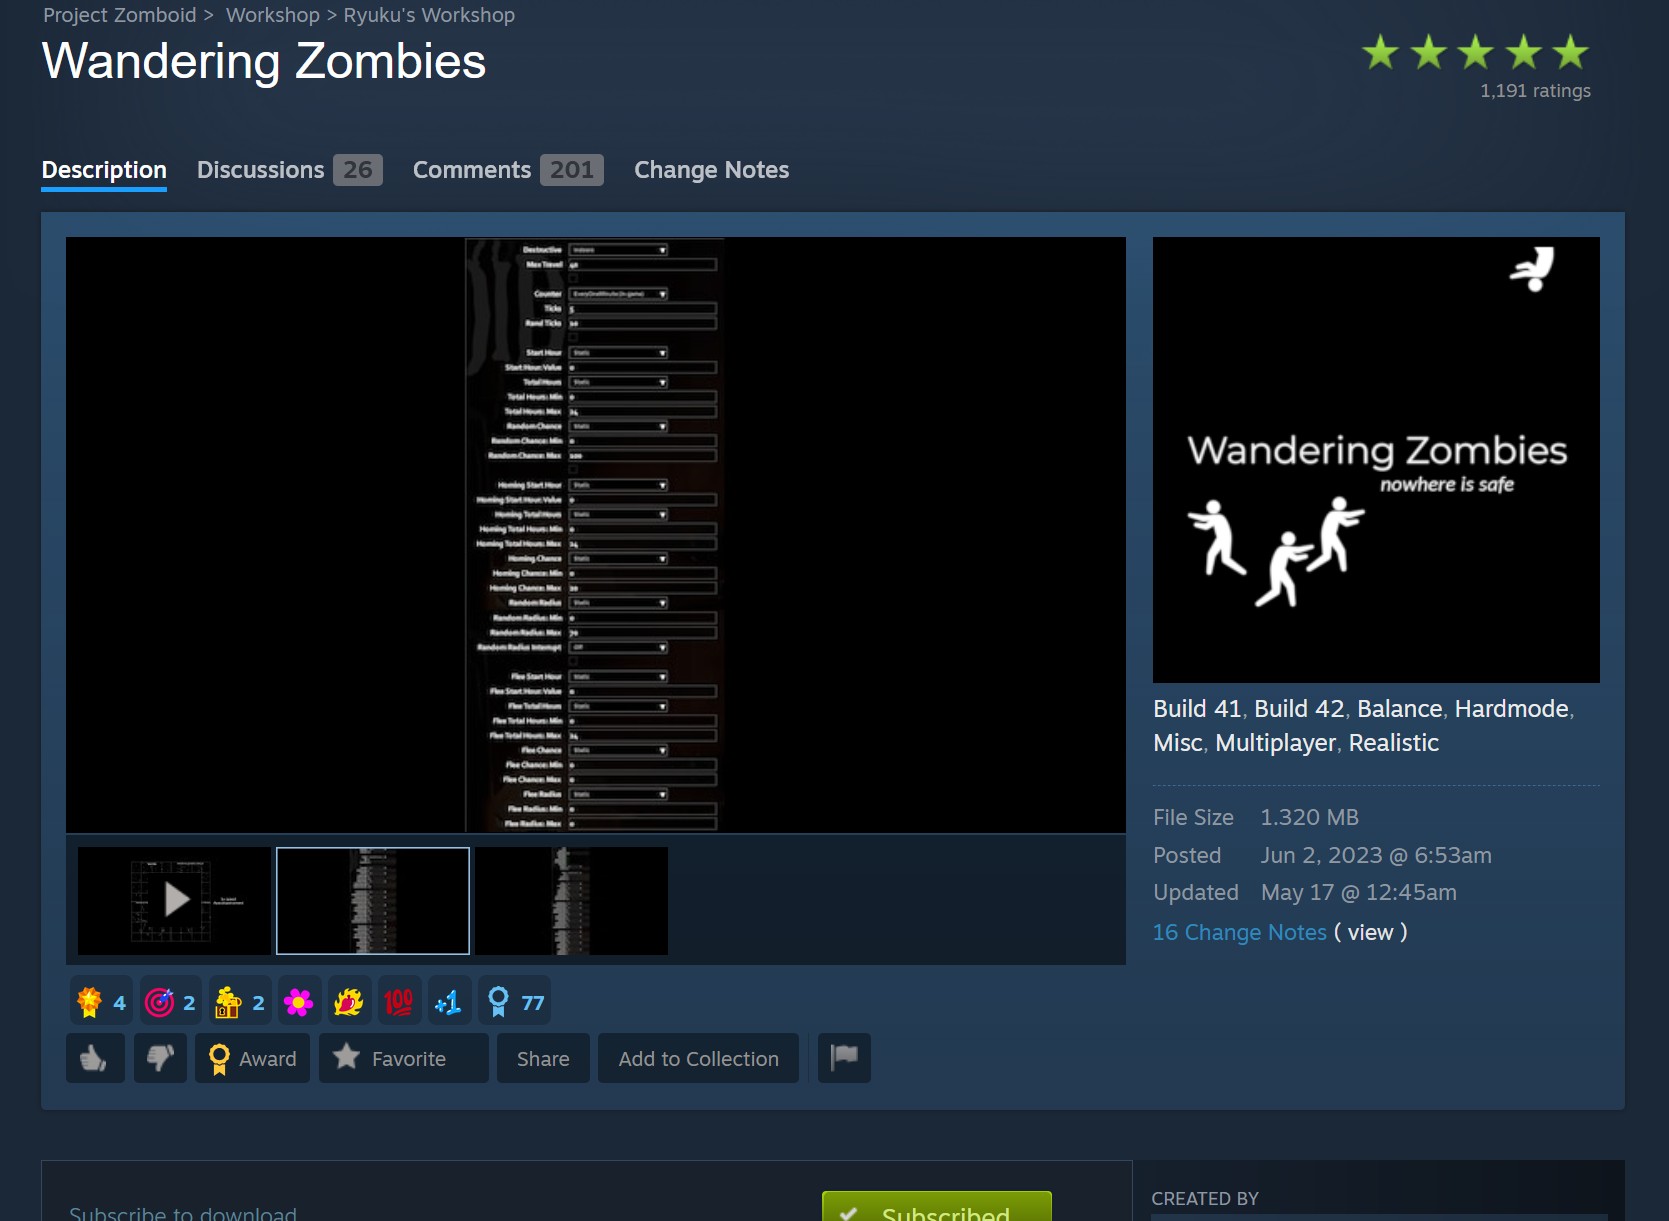
Task: Click the blue plus-one award icon
Action: (x=449, y=1002)
